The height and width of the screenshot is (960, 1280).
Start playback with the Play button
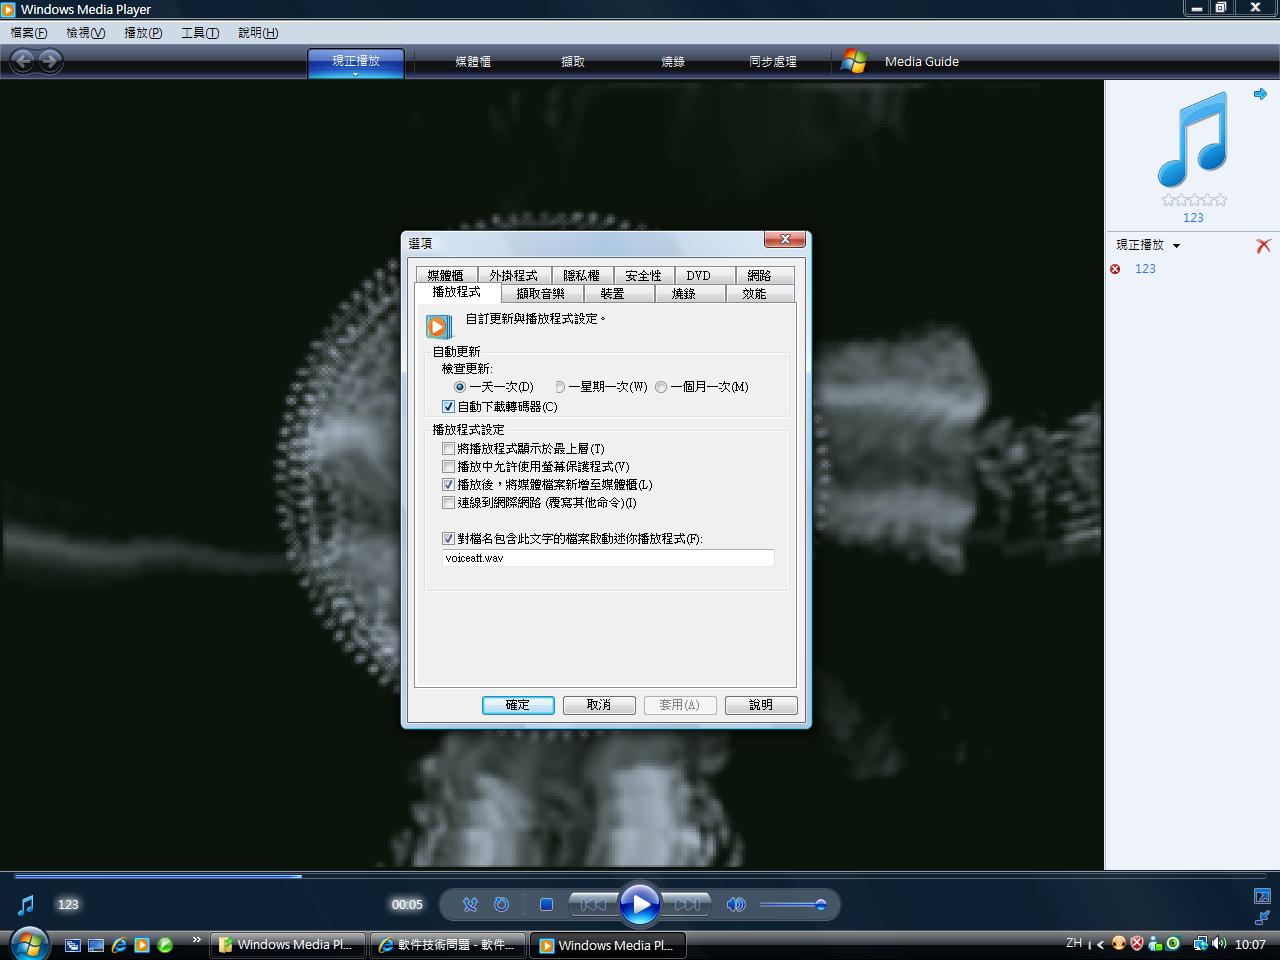coord(640,905)
